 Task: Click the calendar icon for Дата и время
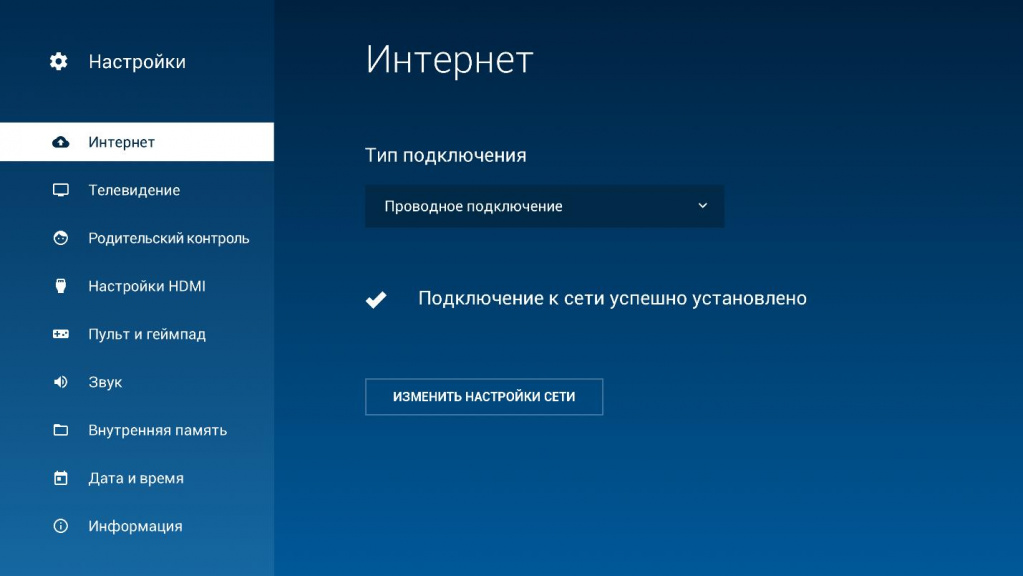tap(61, 478)
